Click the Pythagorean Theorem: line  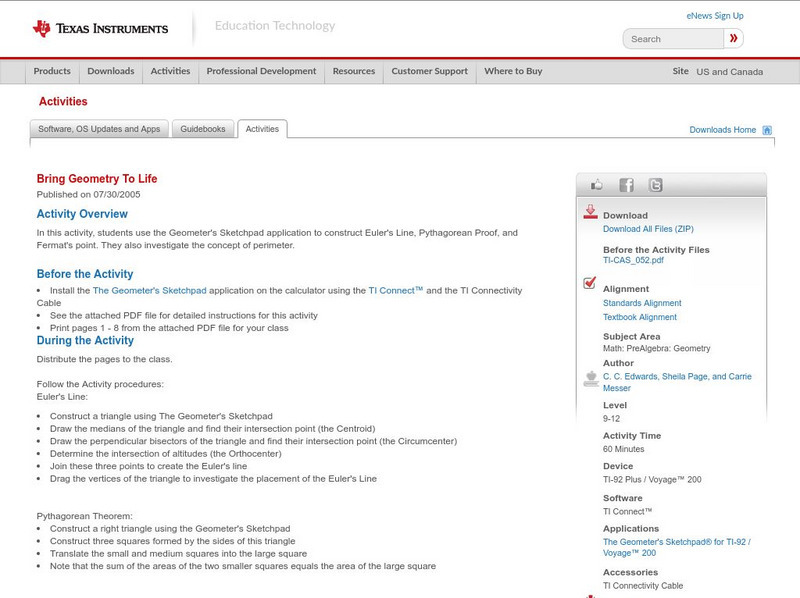click(x=85, y=516)
